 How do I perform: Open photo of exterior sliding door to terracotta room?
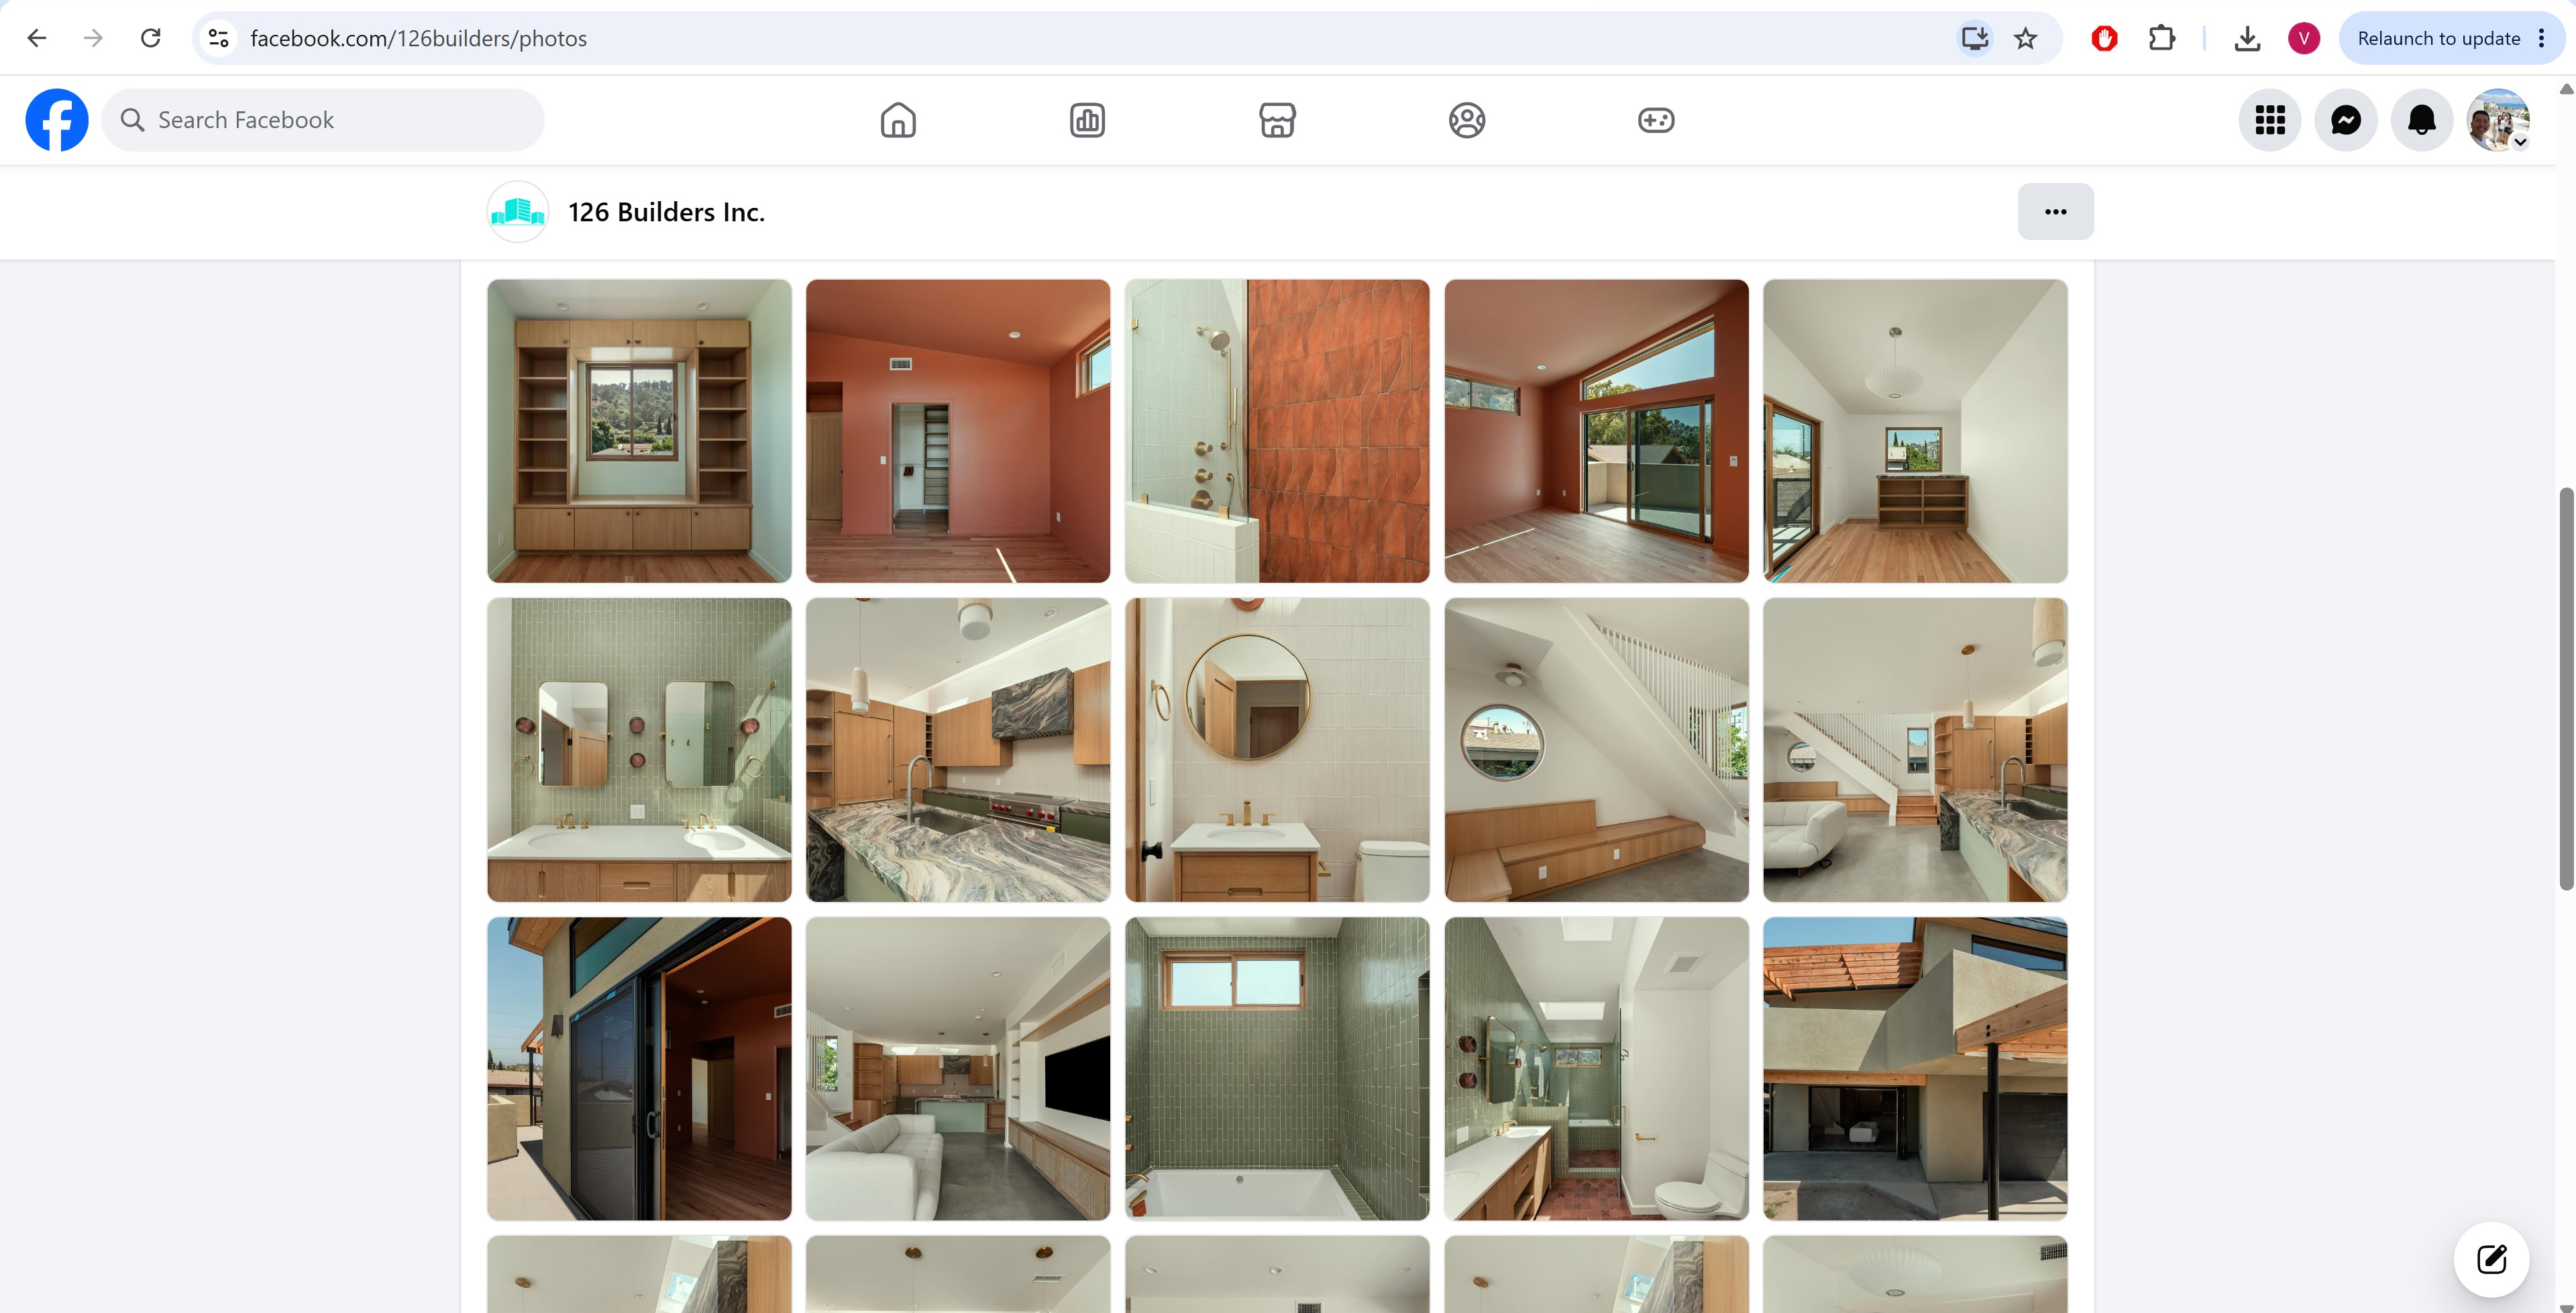[639, 1069]
